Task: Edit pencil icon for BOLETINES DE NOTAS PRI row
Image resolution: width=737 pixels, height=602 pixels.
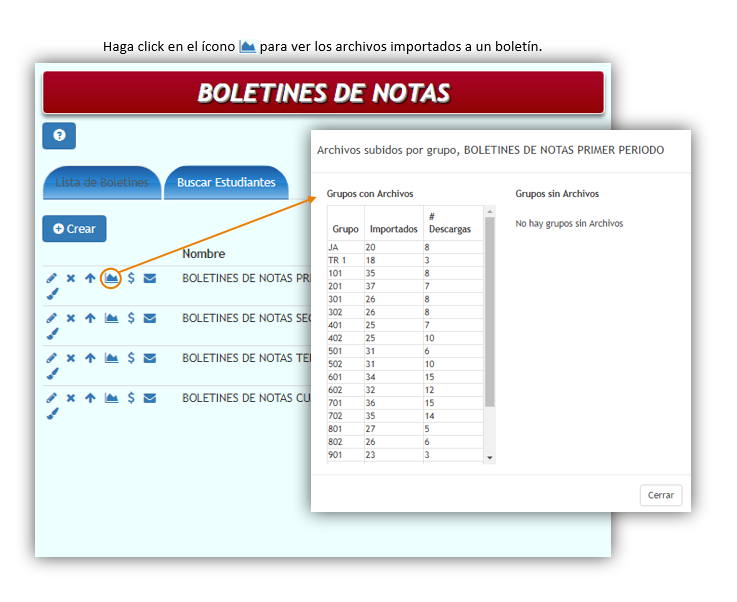Action: 51,278
